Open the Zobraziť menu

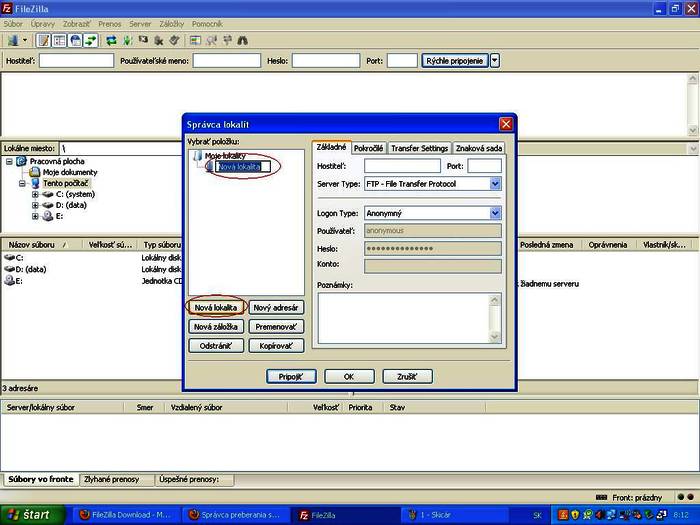pyautogui.click(x=76, y=24)
